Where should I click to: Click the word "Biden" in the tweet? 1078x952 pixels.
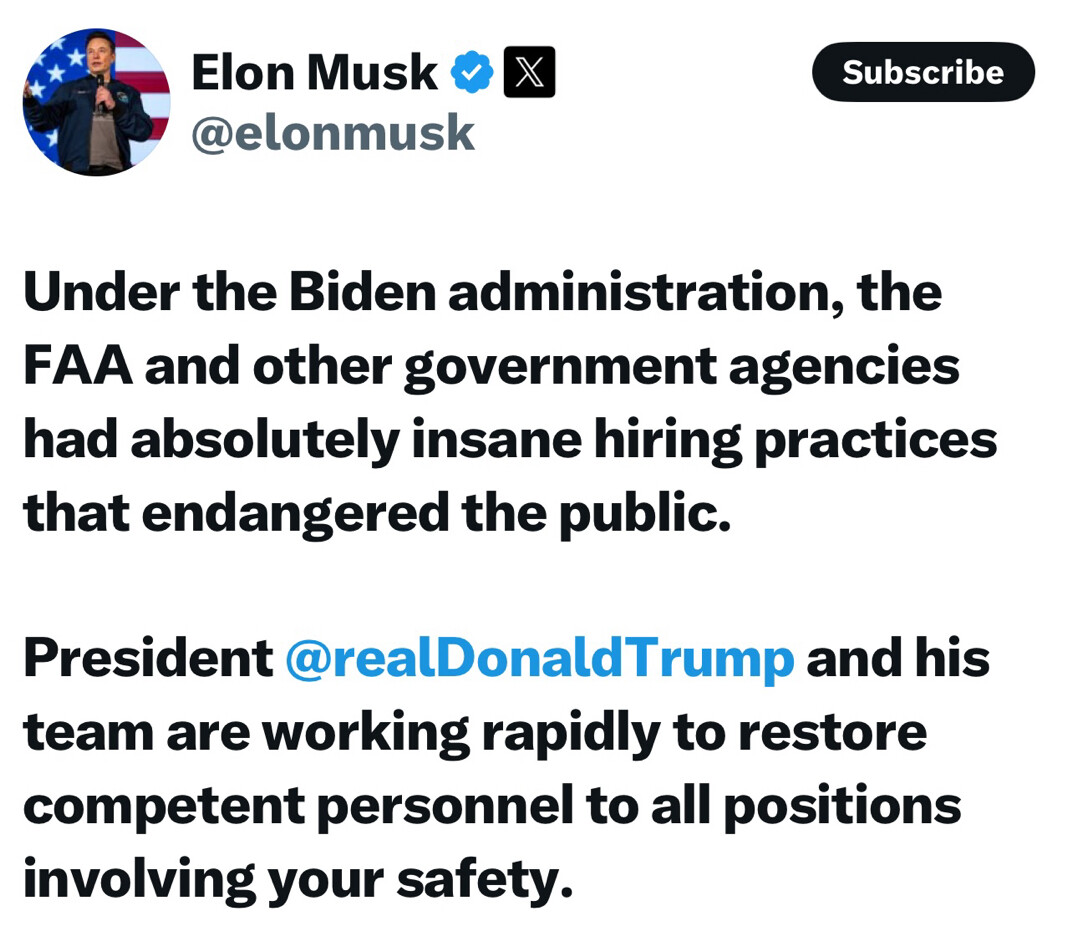(362, 292)
